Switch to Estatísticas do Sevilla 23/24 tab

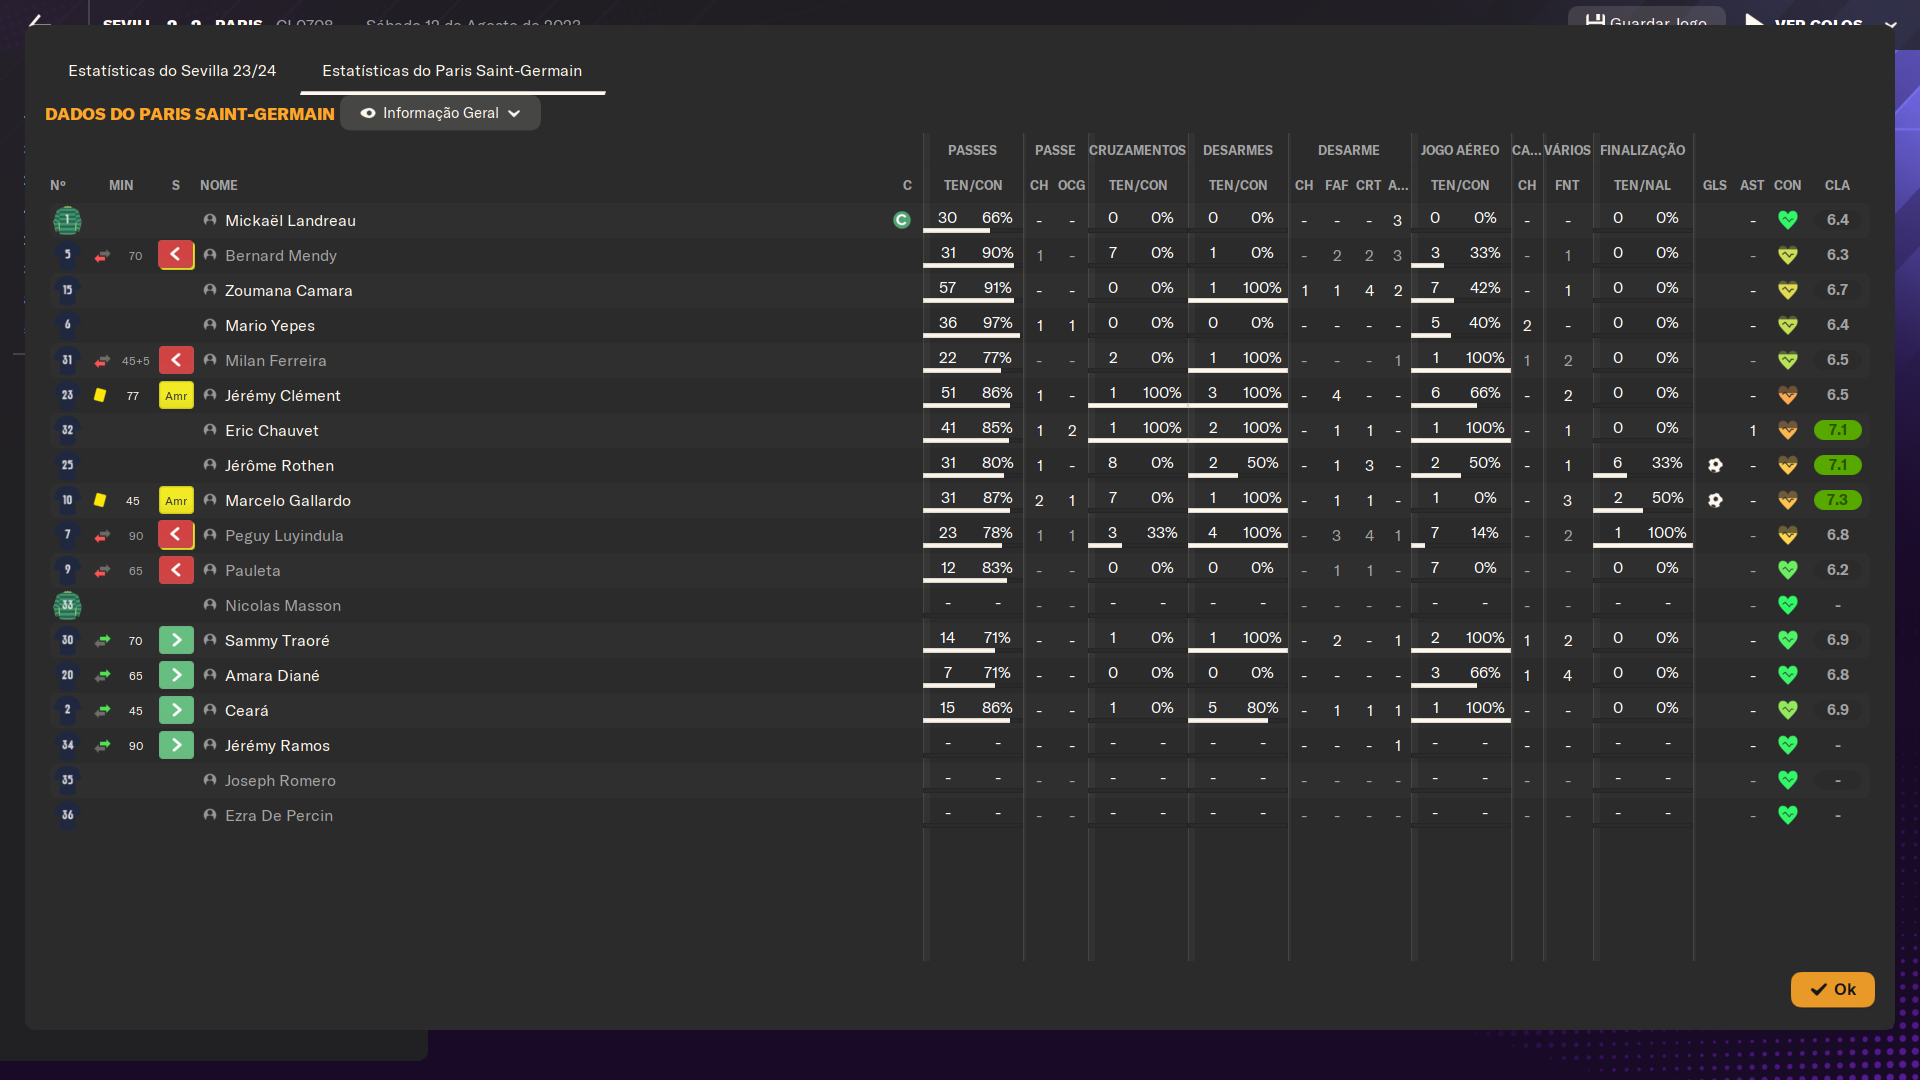(x=172, y=71)
